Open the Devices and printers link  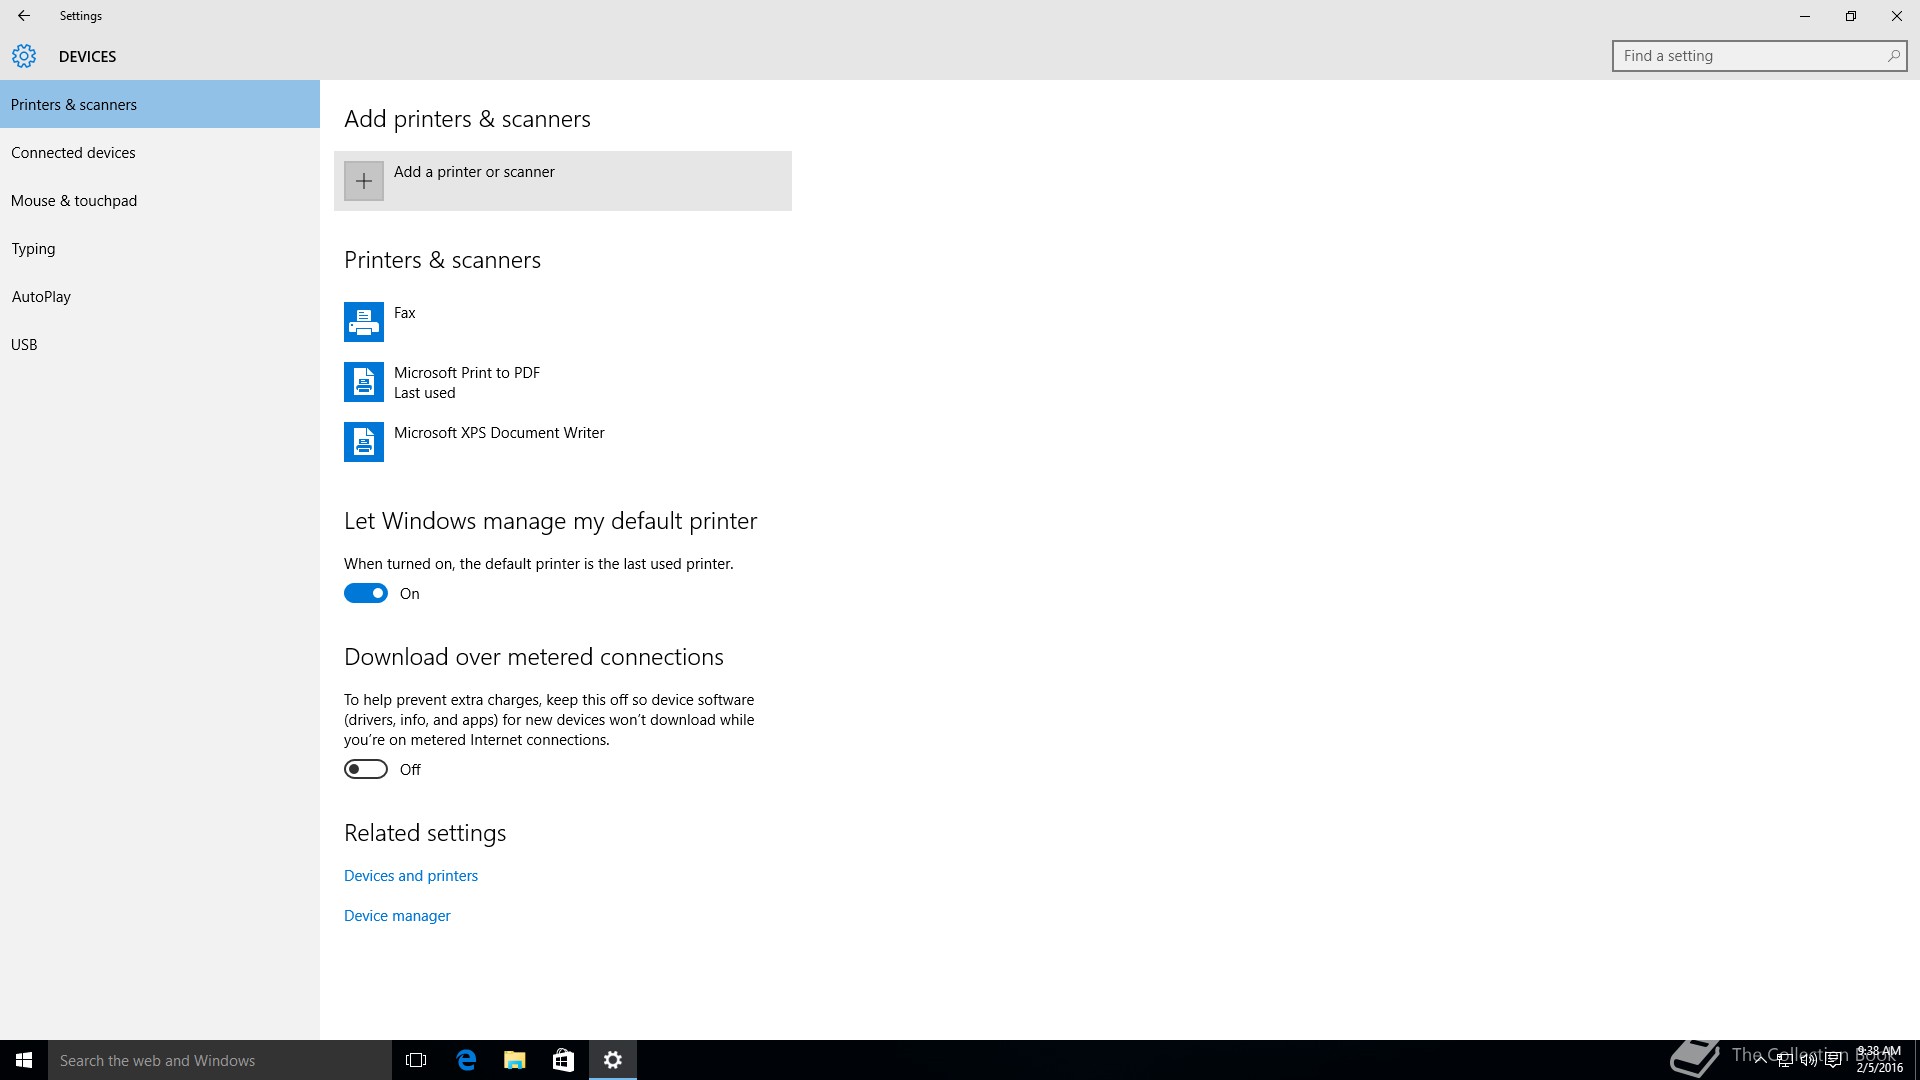click(411, 876)
